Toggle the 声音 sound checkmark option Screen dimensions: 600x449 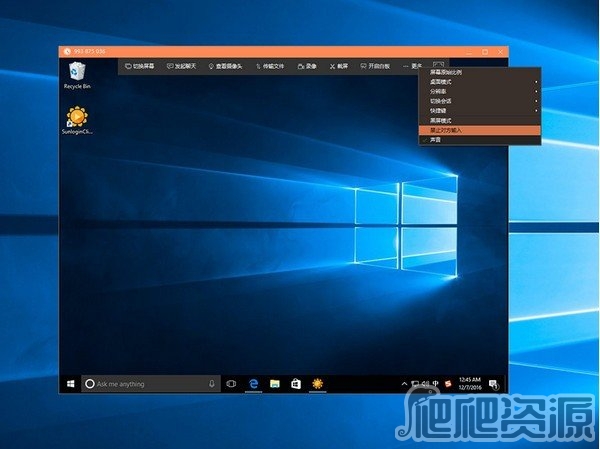coord(435,140)
